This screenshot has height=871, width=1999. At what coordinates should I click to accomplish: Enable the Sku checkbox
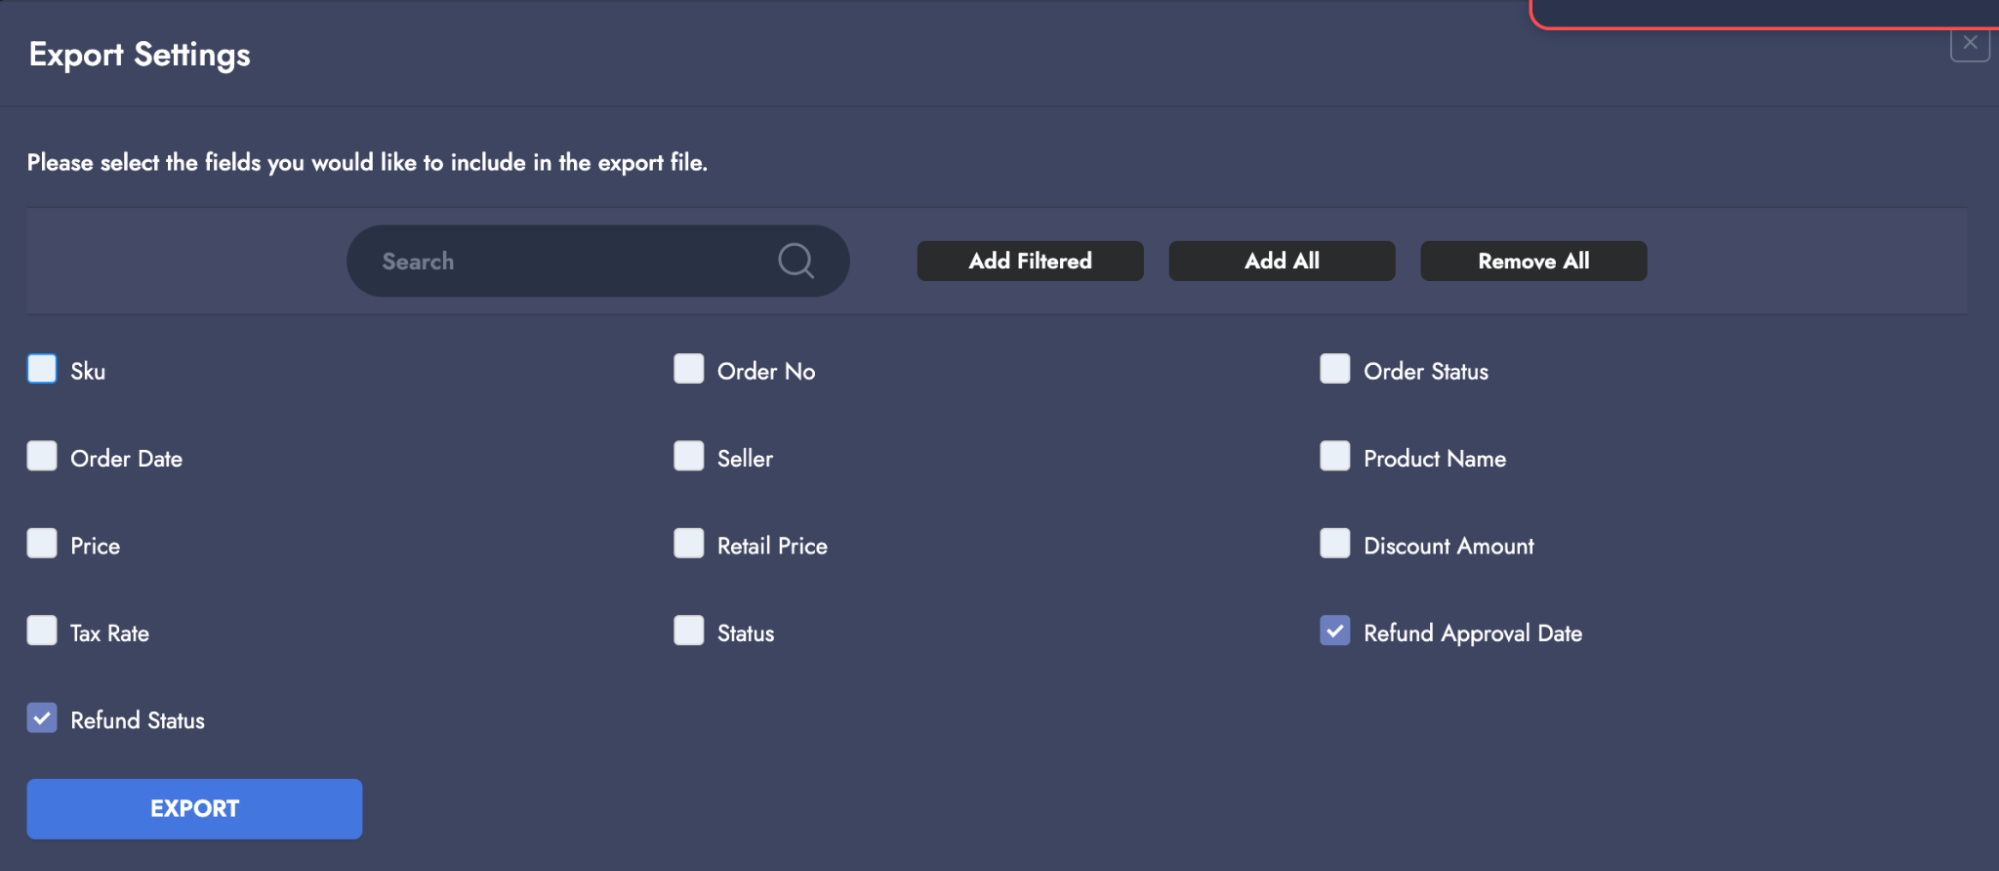click(42, 369)
